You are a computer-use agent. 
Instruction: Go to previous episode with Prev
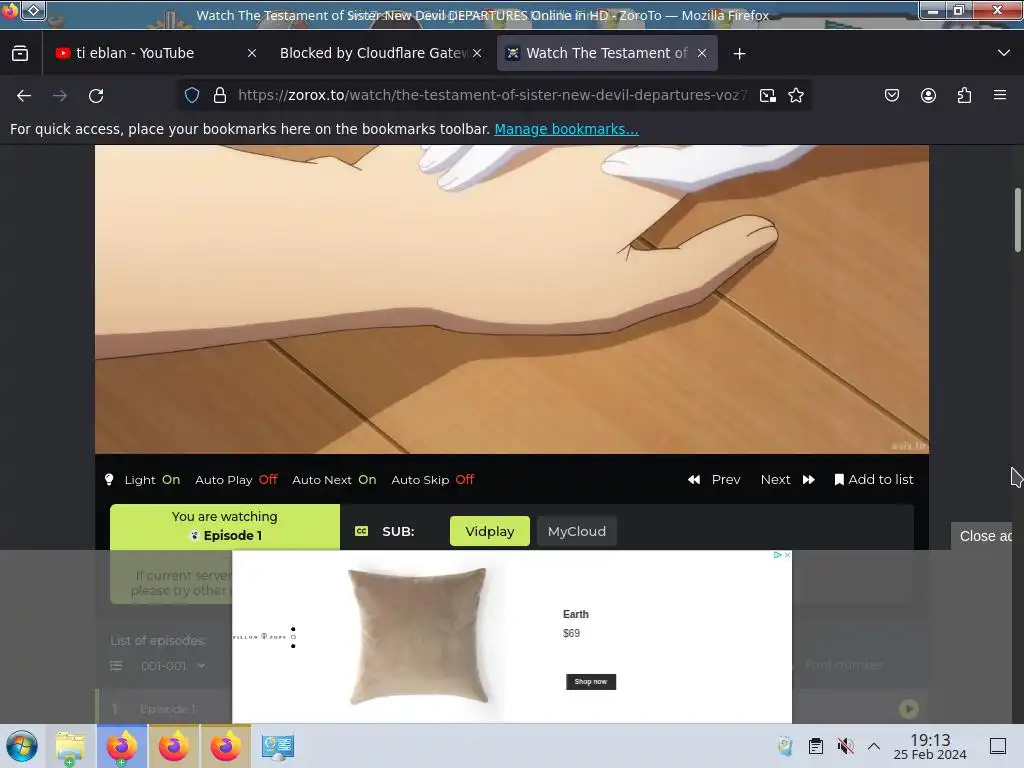714,480
